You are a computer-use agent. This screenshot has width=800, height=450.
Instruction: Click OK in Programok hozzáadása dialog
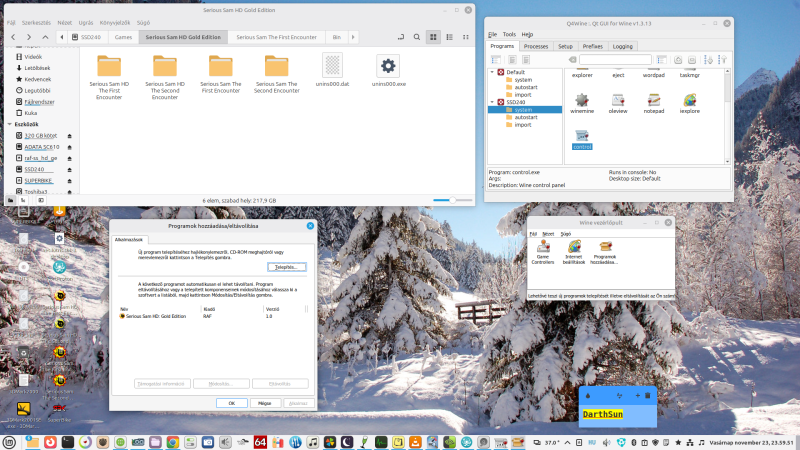[232, 403]
